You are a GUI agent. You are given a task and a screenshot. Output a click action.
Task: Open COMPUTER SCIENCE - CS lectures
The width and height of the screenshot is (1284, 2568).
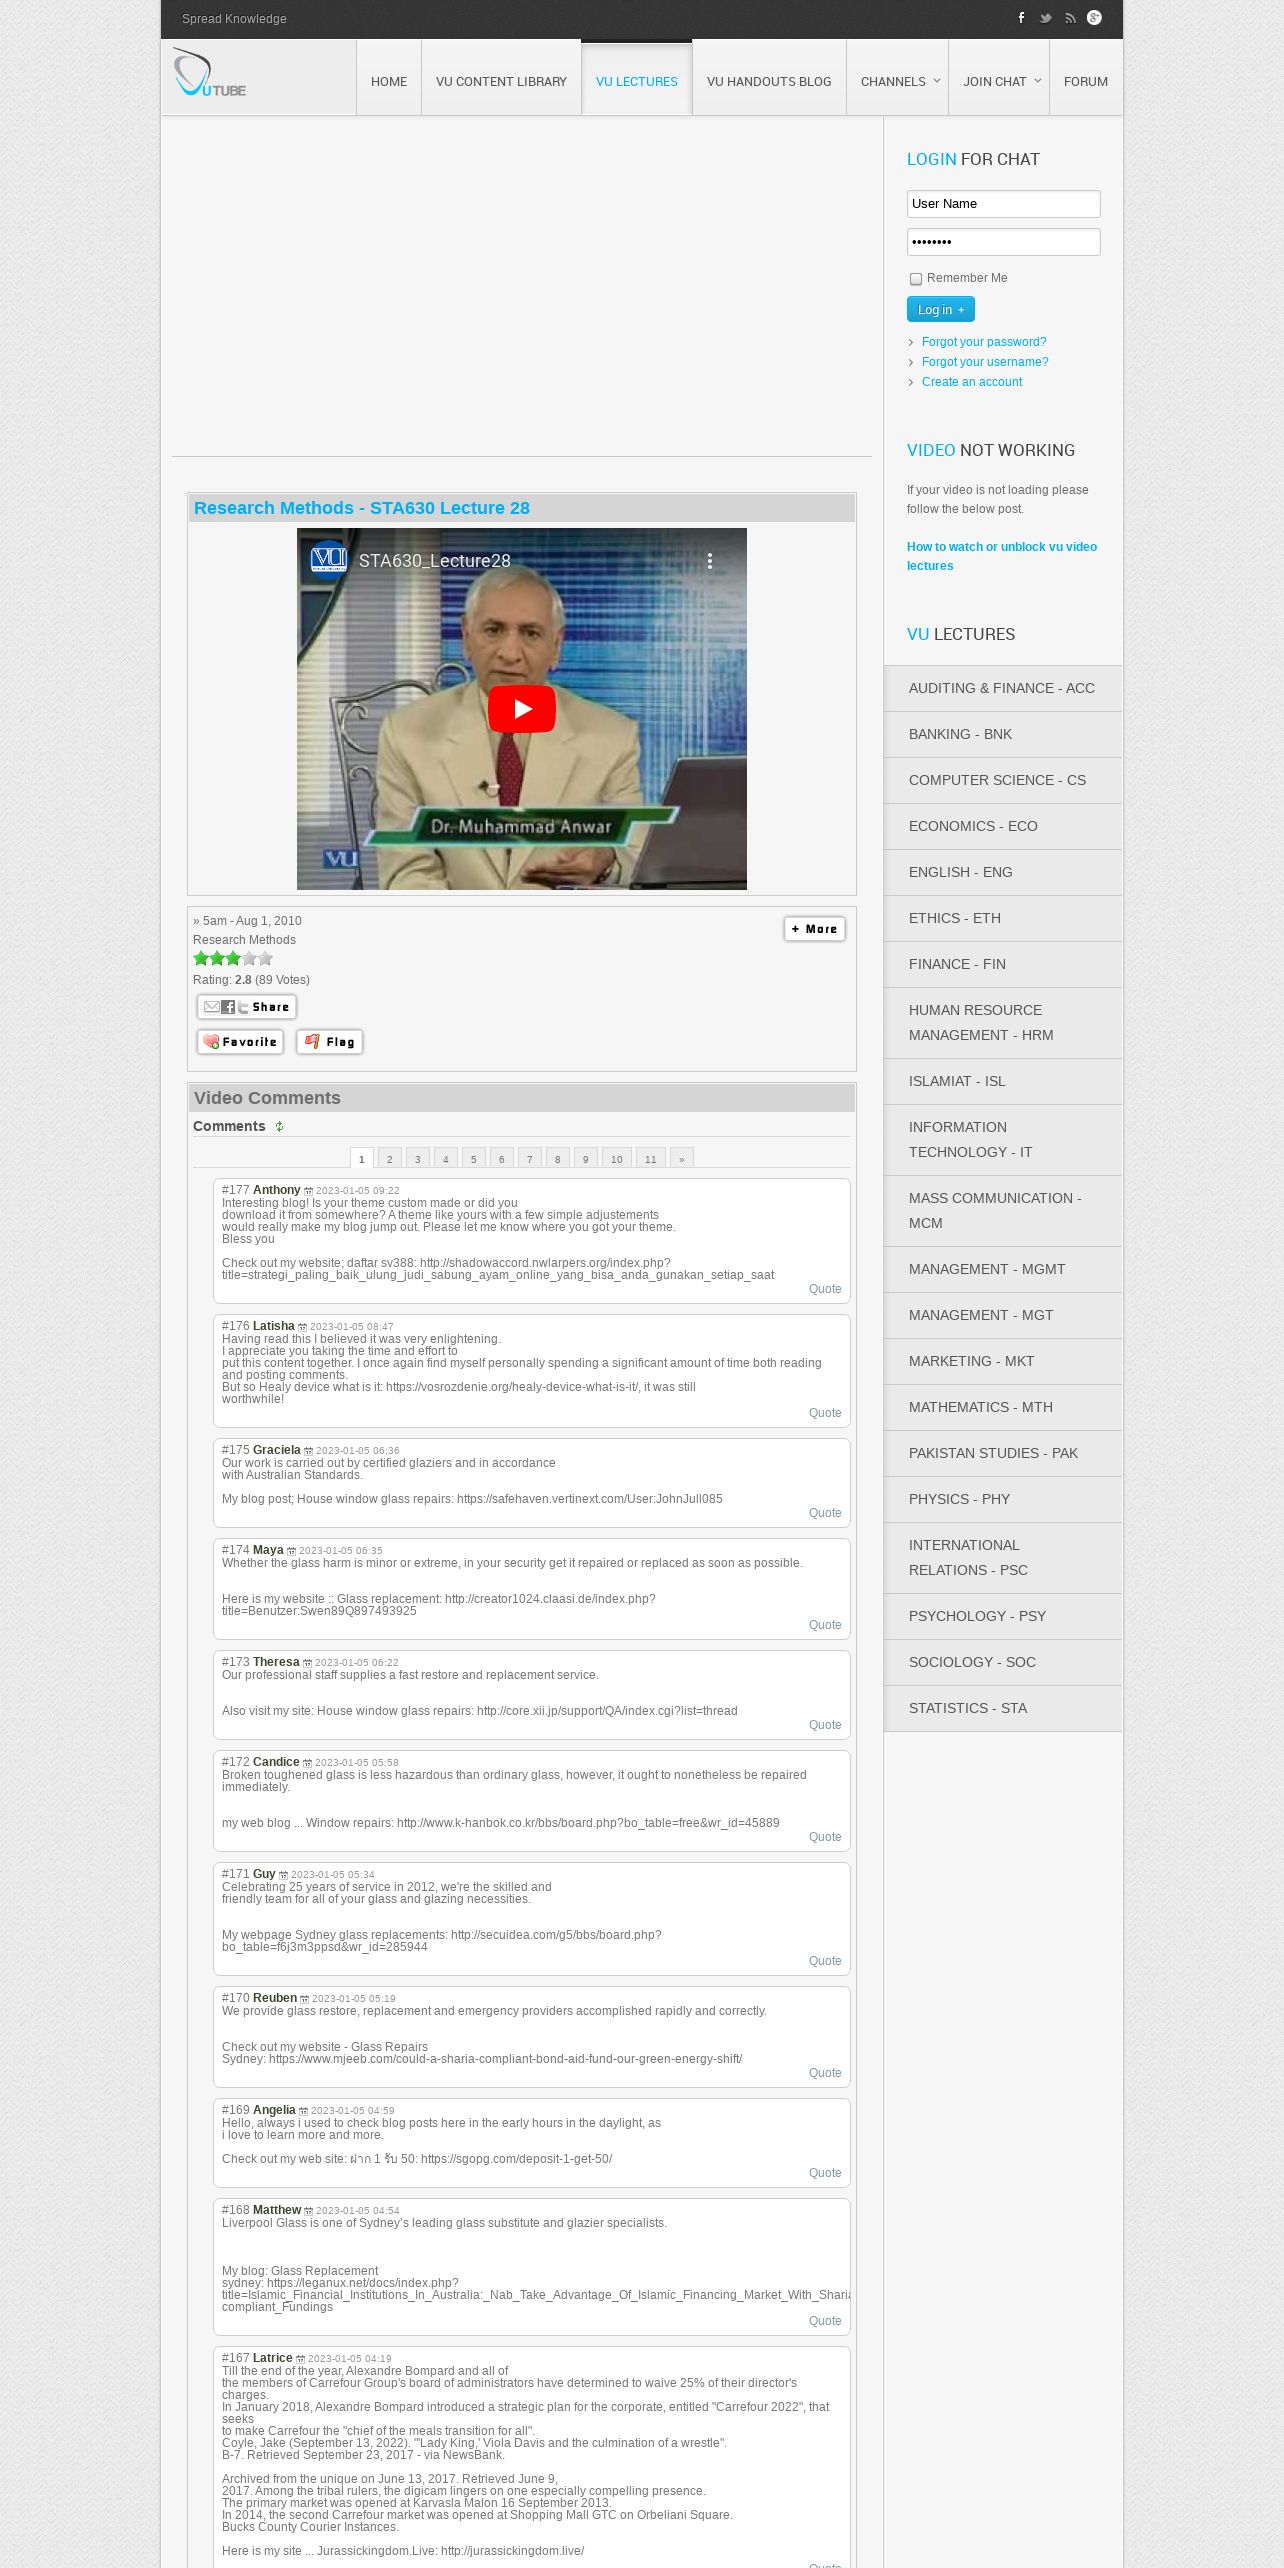pyautogui.click(x=1003, y=780)
